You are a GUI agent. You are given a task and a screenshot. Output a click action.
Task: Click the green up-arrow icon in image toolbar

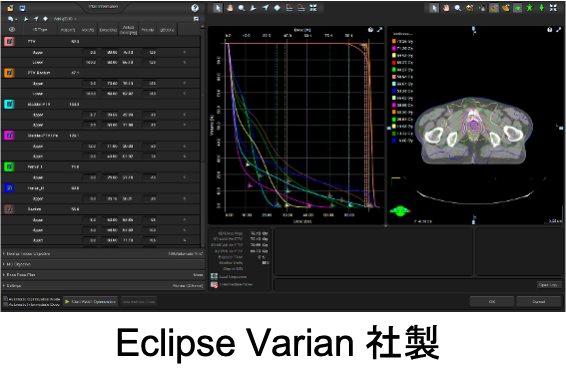541,8
